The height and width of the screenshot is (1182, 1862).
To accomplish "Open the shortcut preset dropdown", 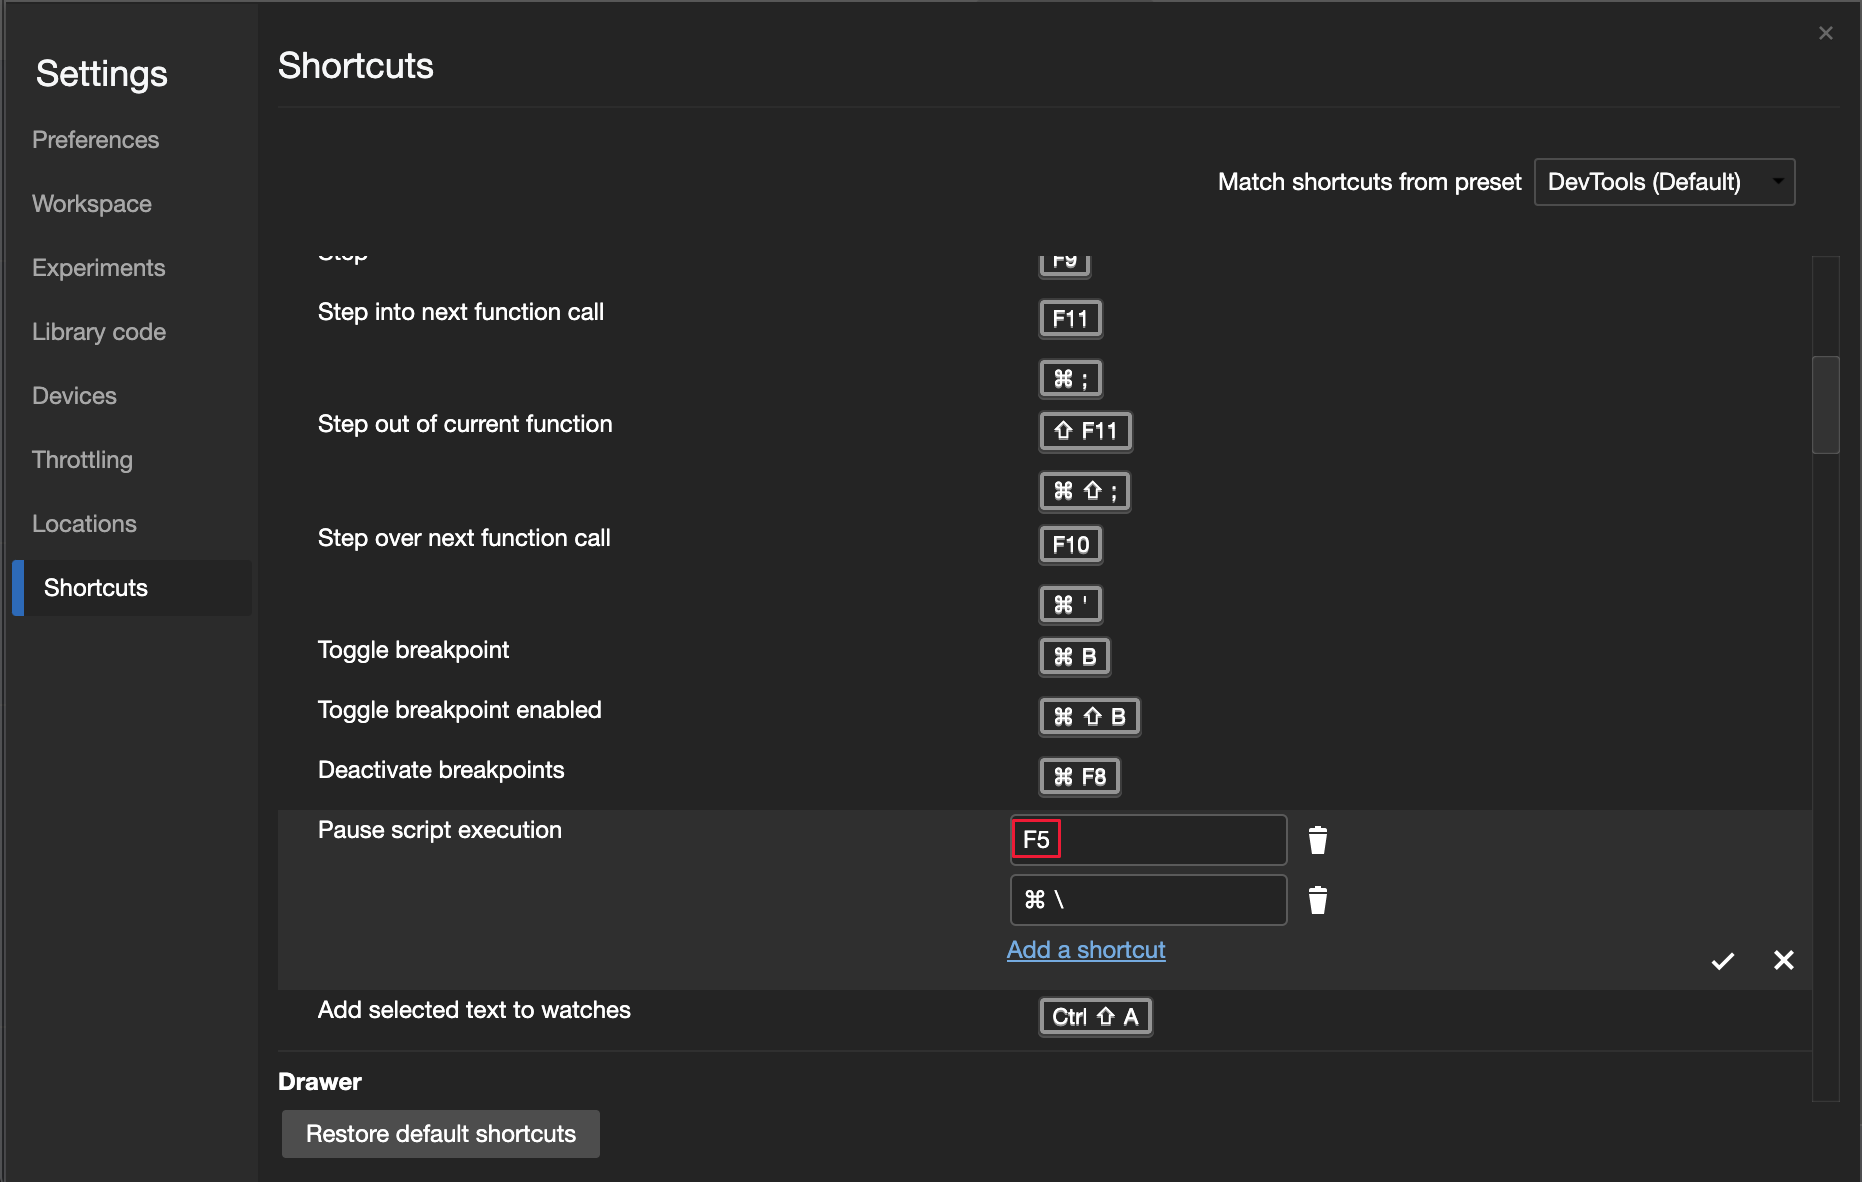I will pos(1665,182).
